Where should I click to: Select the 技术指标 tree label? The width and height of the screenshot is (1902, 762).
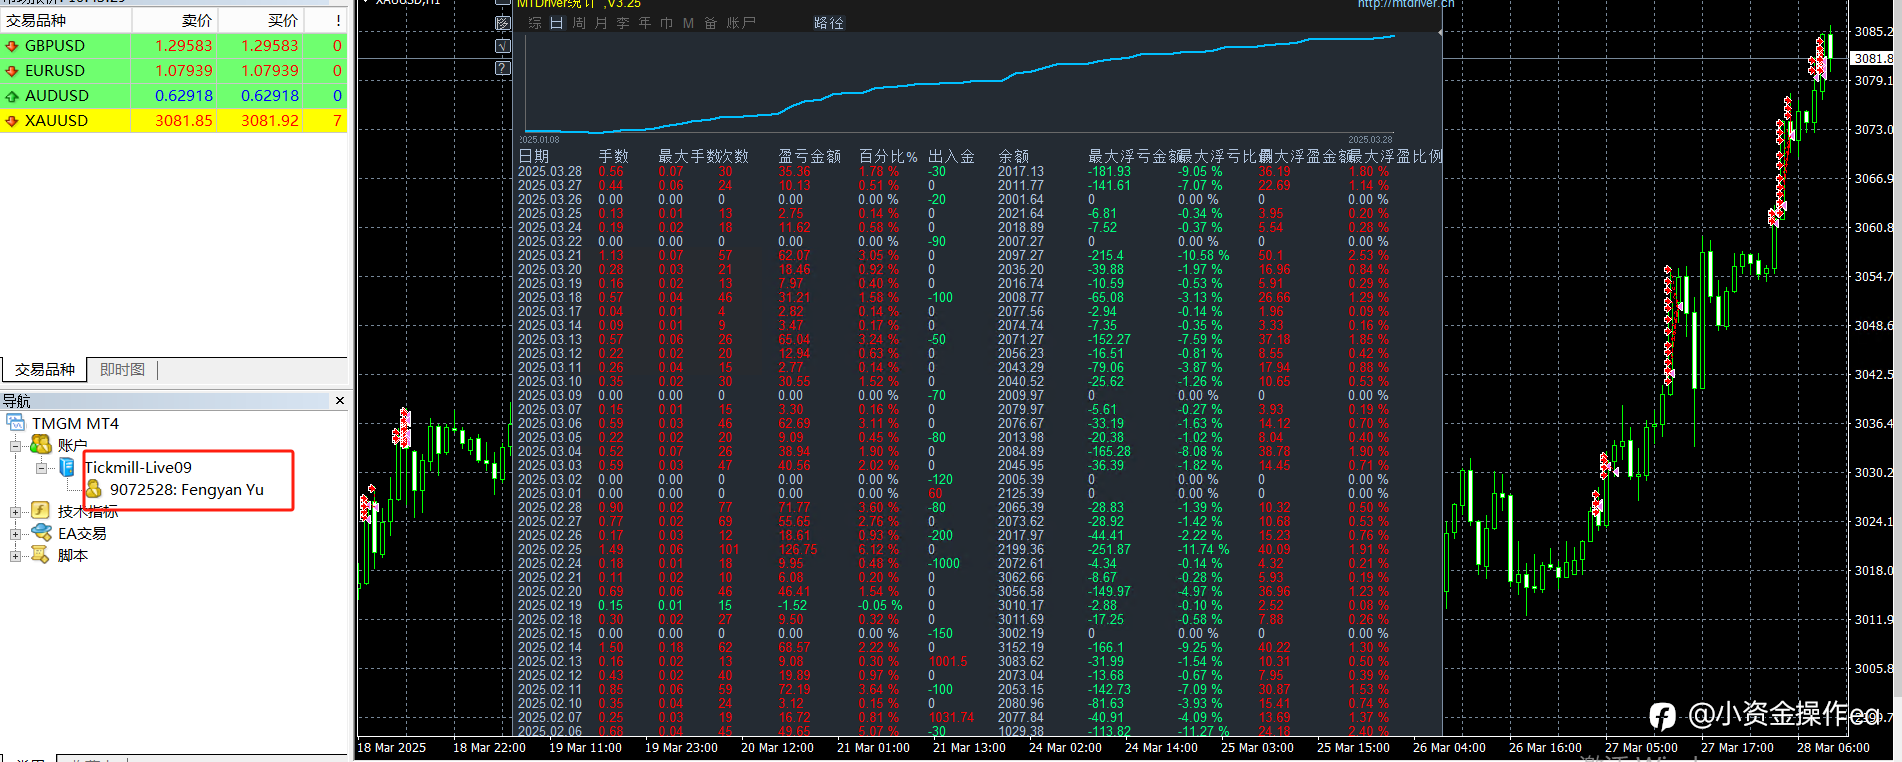[88, 511]
